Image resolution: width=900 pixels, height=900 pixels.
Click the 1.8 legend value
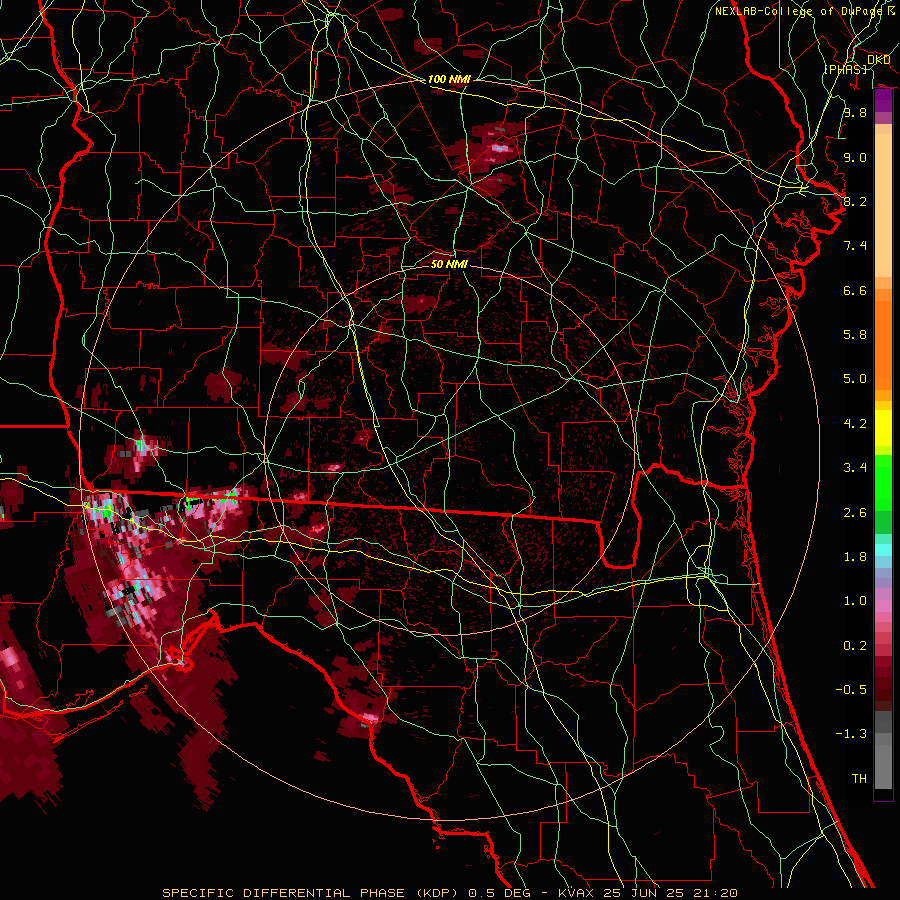(855, 557)
